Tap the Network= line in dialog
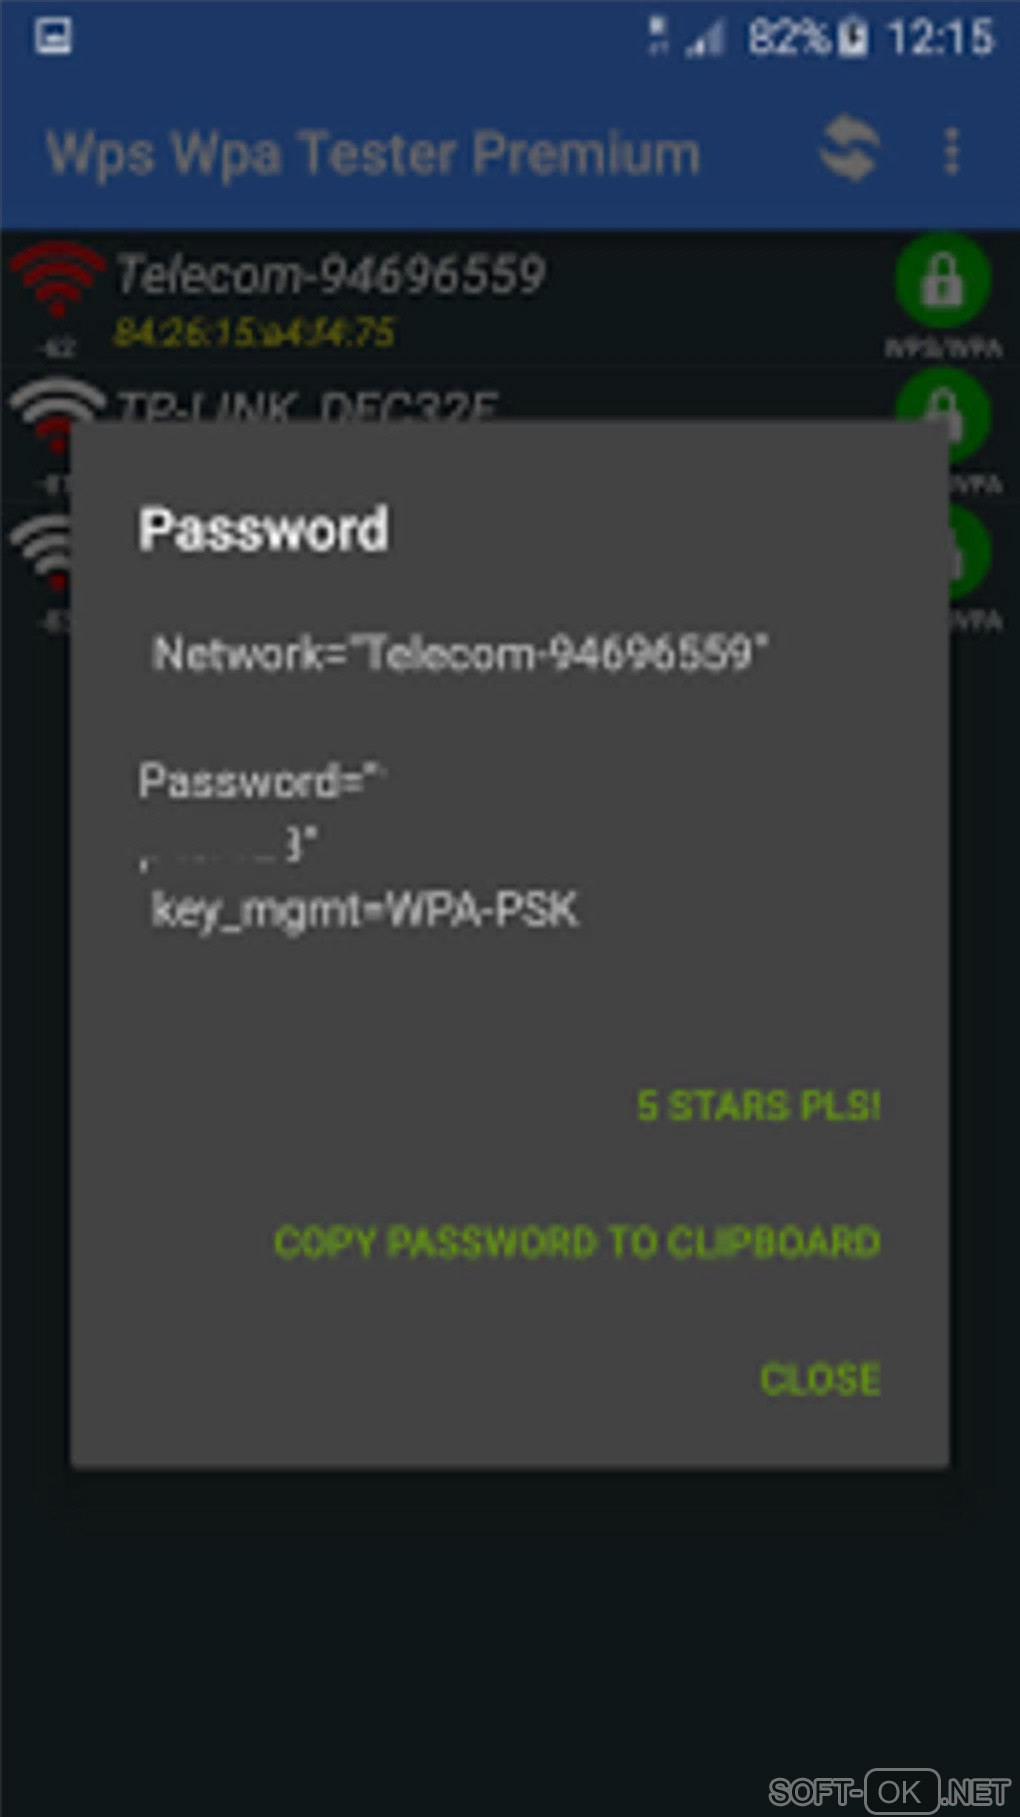 point(460,654)
